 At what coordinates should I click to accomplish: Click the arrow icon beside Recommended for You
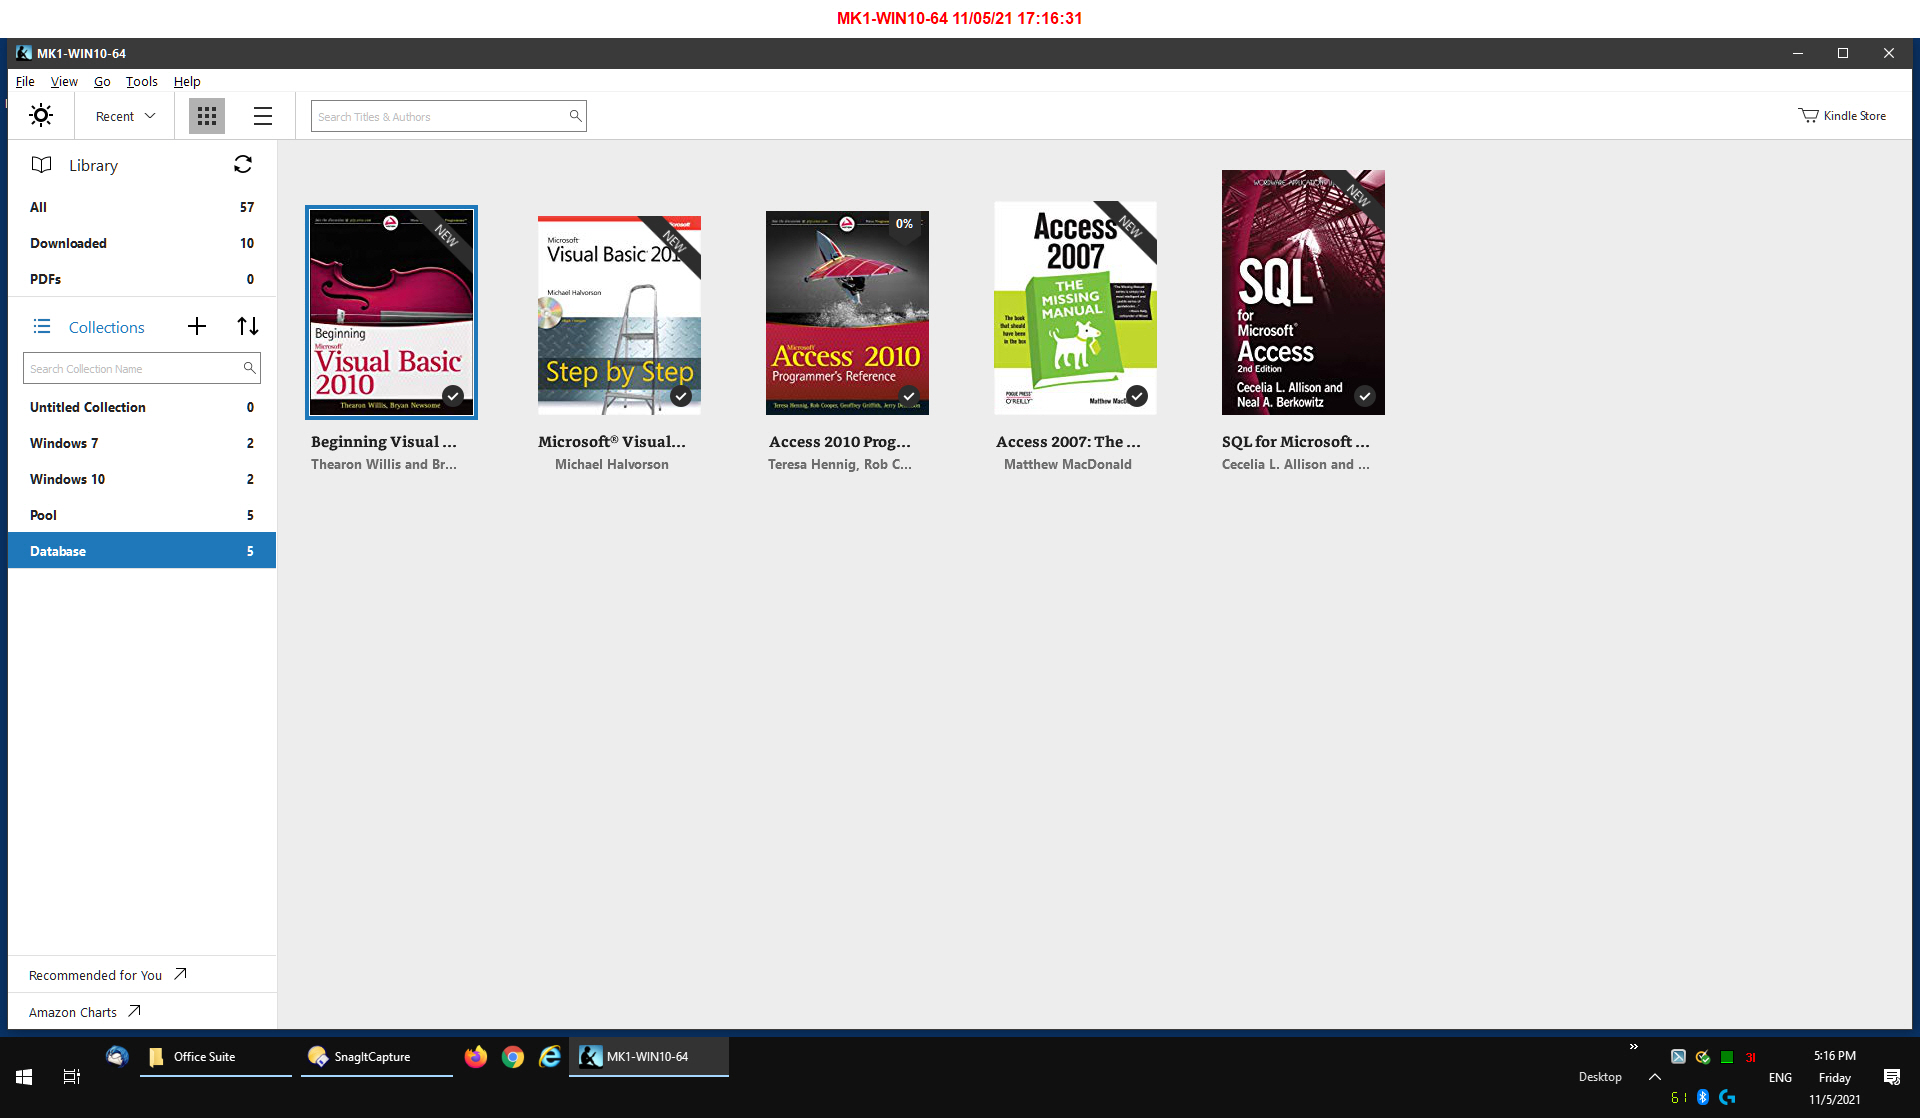click(180, 974)
